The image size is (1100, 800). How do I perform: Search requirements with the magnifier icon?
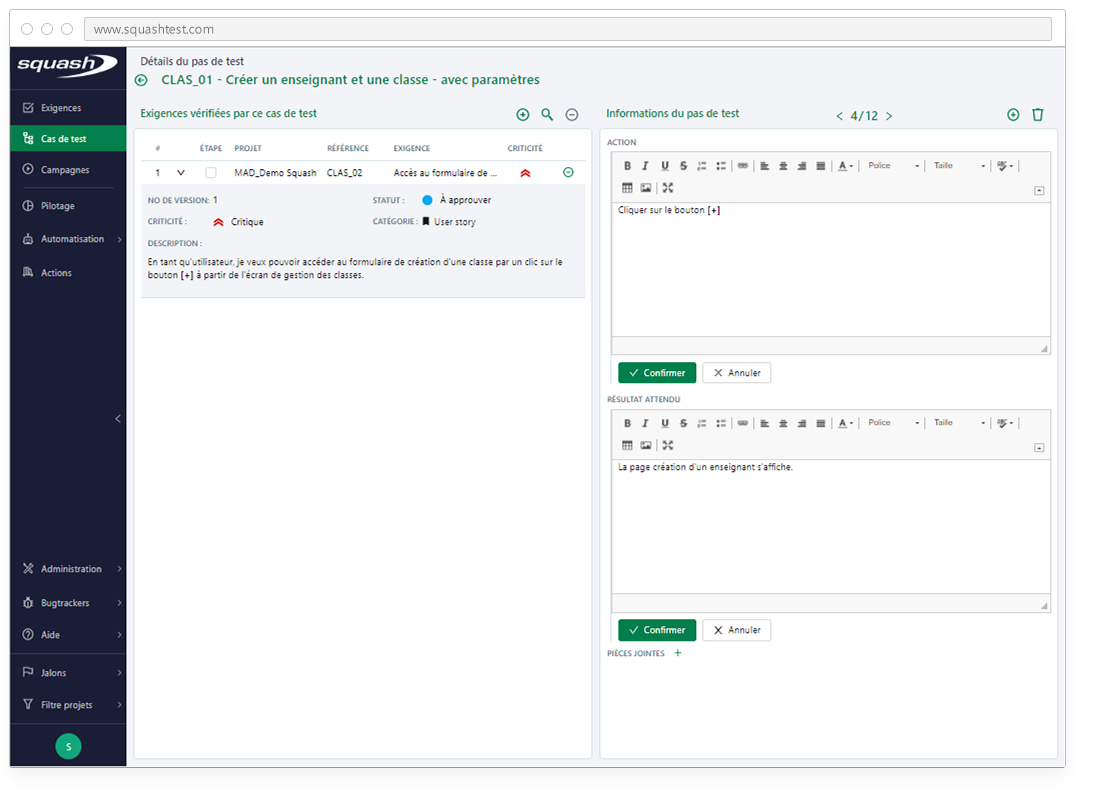(547, 114)
